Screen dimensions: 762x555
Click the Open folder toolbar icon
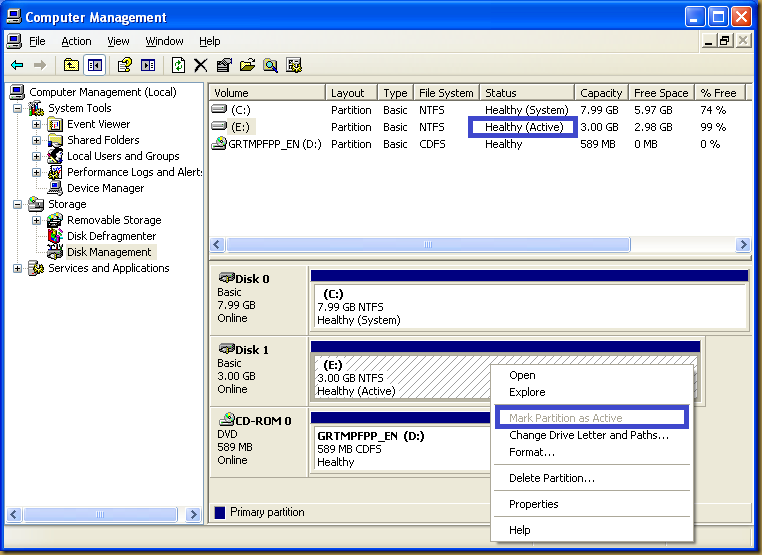(247, 65)
